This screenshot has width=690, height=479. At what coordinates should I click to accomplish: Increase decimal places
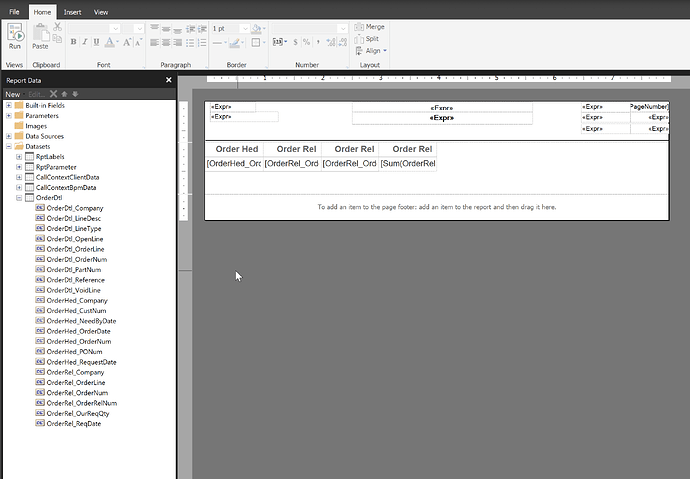330,42
